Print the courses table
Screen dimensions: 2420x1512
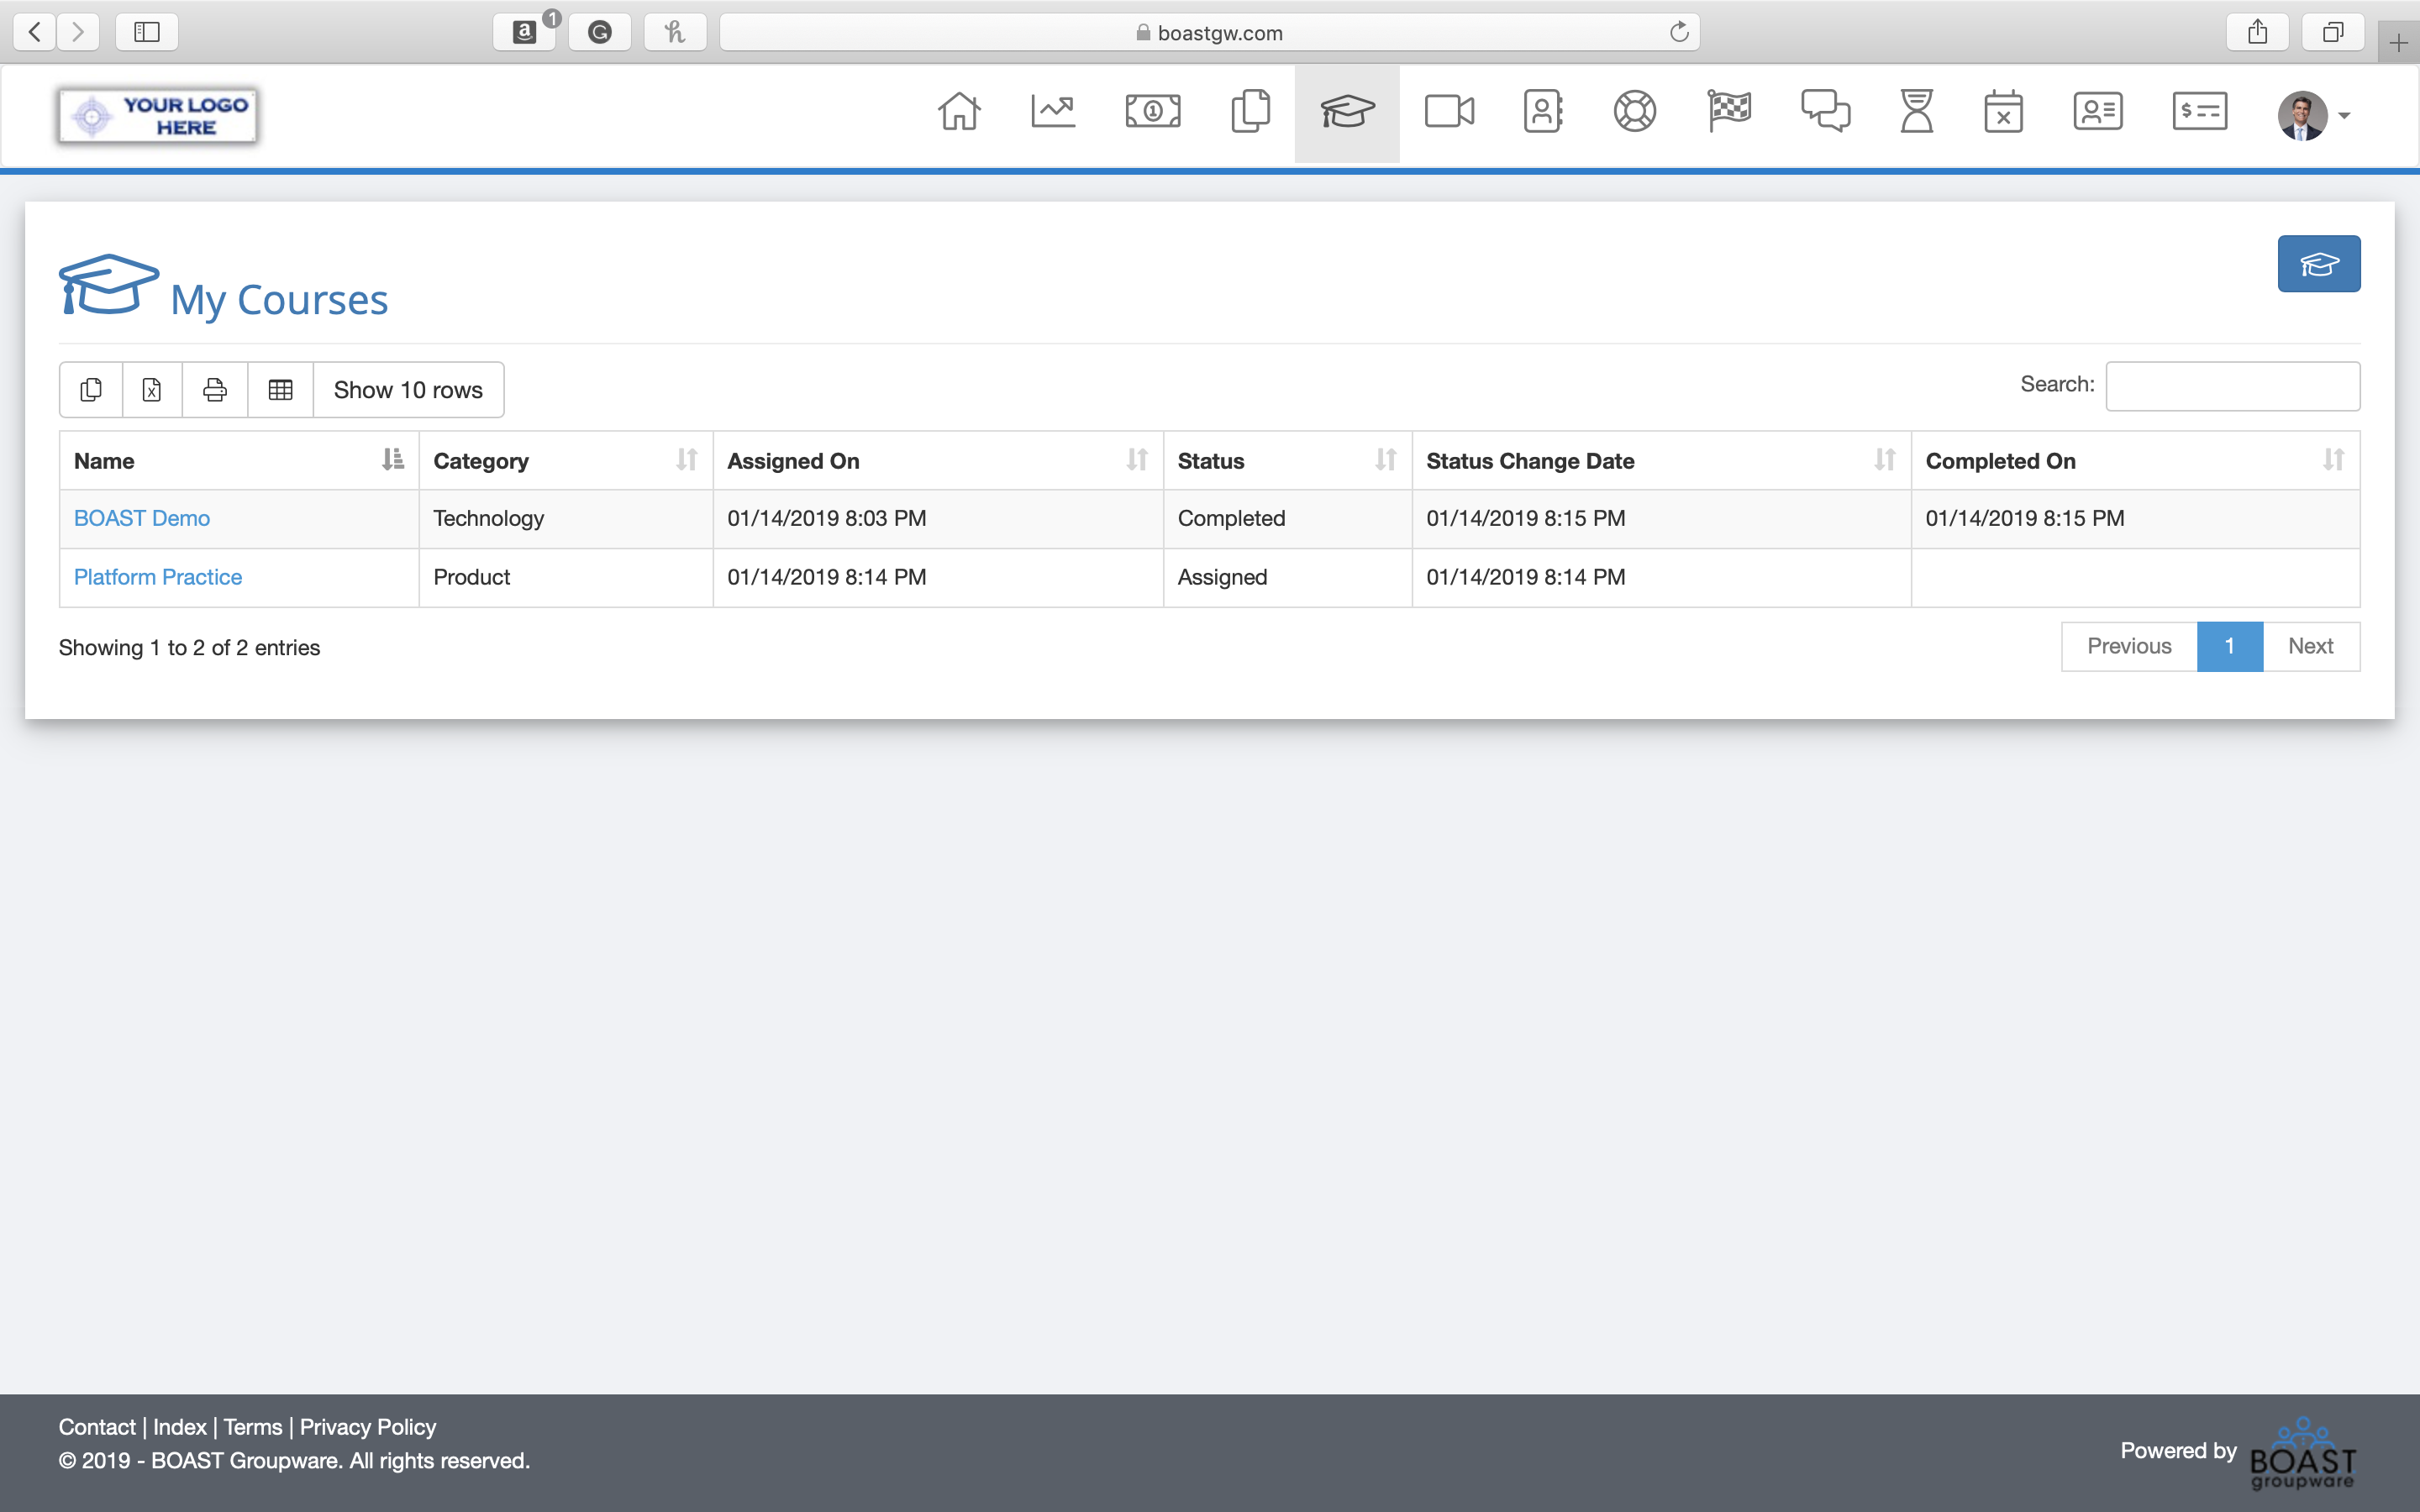pyautogui.click(x=215, y=390)
